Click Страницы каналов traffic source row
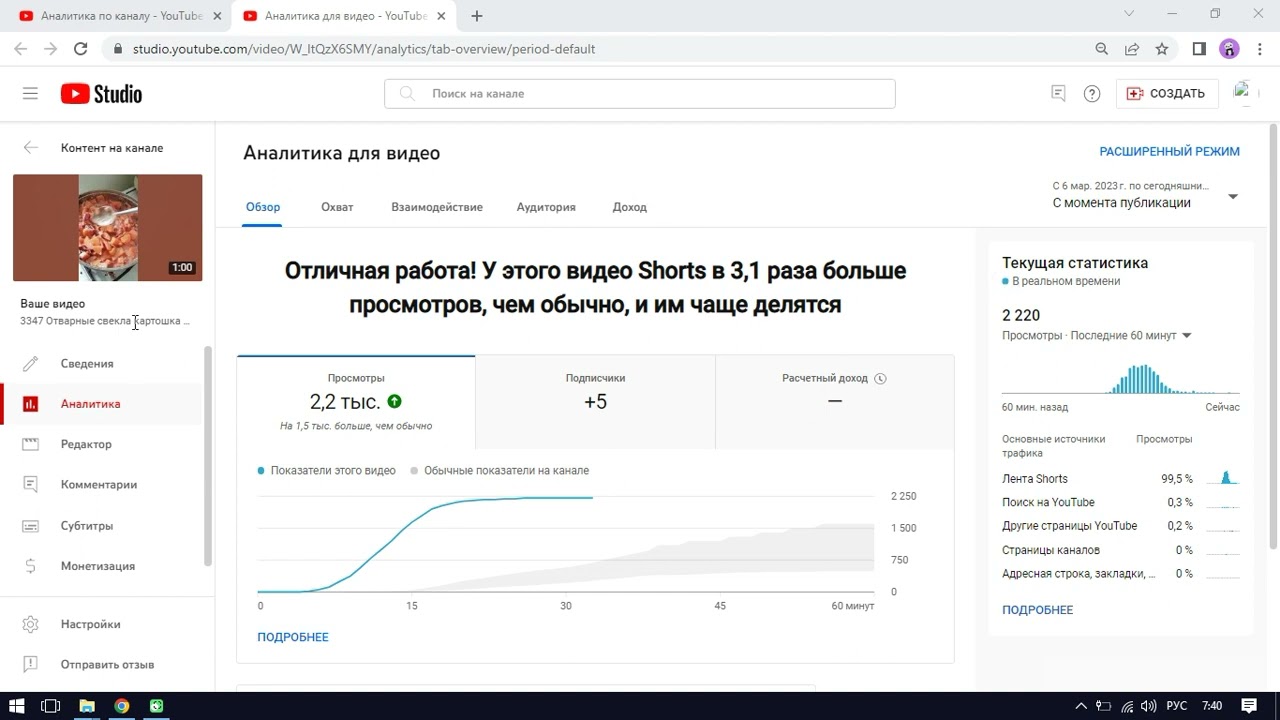This screenshot has height=720, width=1280. [x=1121, y=550]
